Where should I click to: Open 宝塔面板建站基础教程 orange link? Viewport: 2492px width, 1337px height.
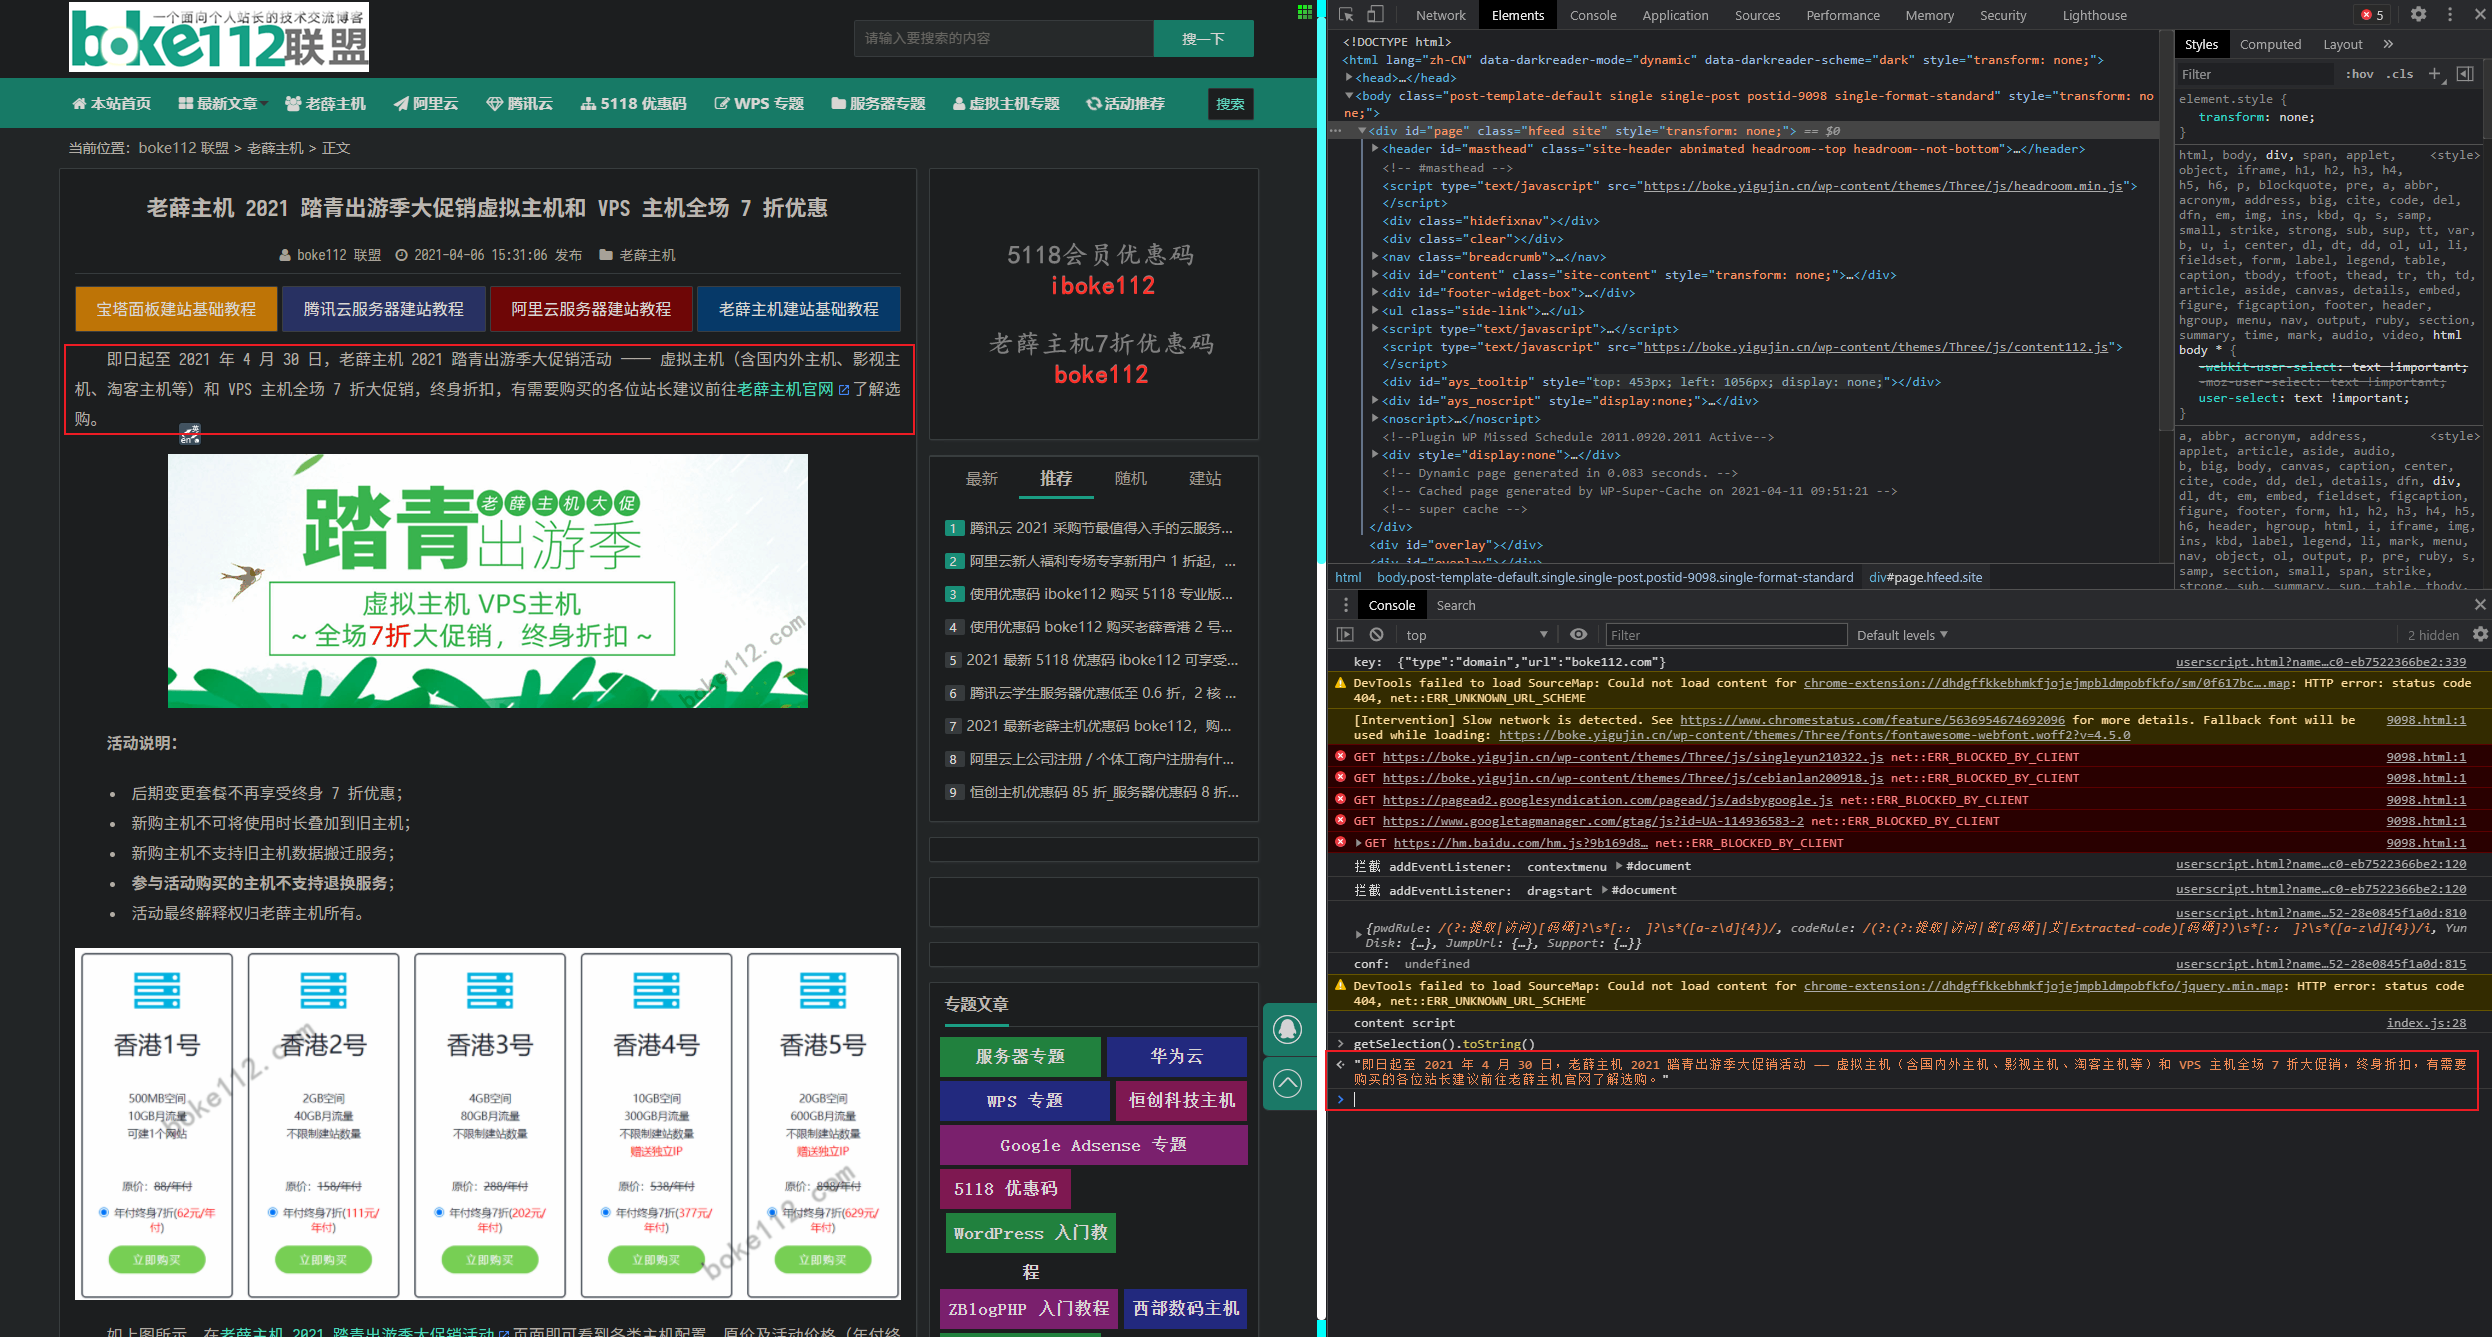tap(176, 309)
